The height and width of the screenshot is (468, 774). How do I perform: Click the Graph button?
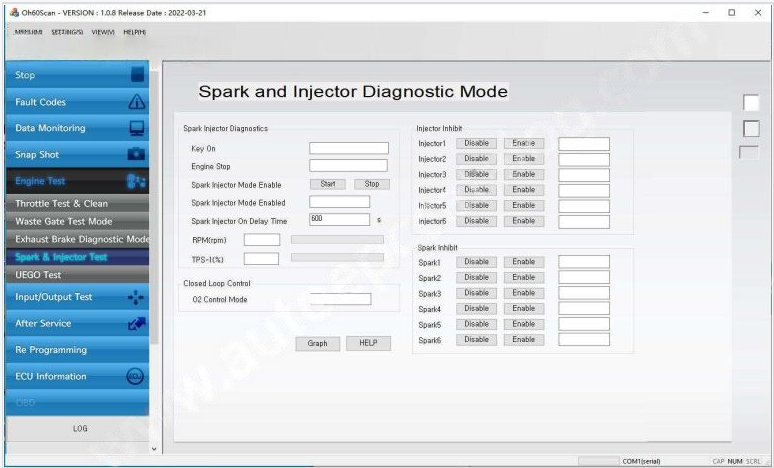(x=317, y=343)
